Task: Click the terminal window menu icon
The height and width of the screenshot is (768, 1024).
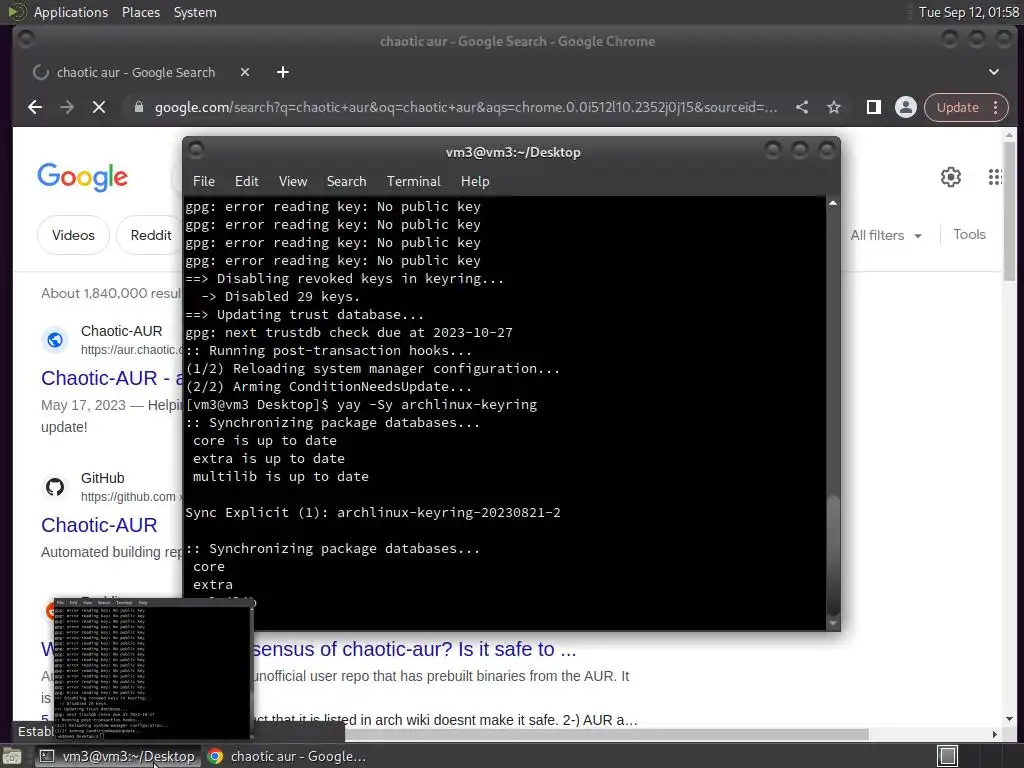Action: pyautogui.click(x=196, y=151)
